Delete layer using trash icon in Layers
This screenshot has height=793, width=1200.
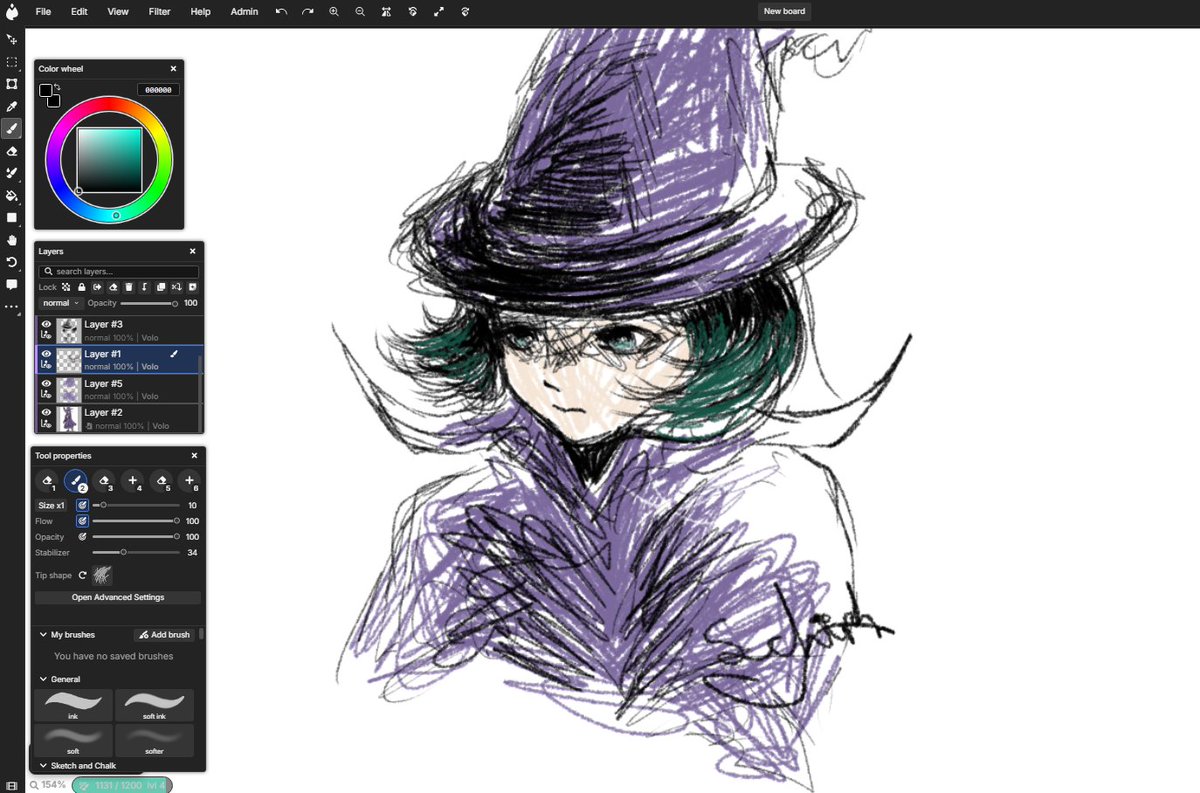[129, 287]
